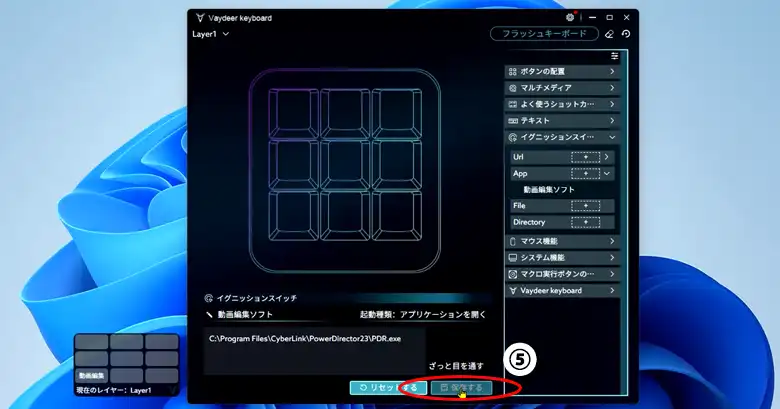Click the ボタンの配置 grid icon
The width and height of the screenshot is (780, 409).
[513, 72]
